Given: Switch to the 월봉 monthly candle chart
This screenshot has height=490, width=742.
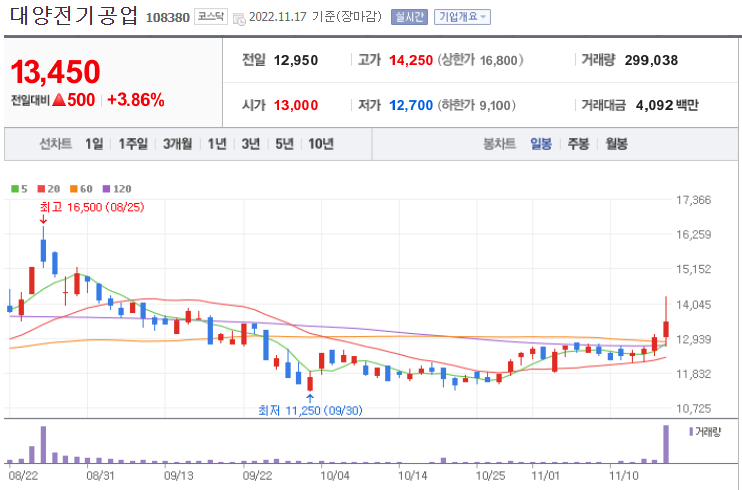Looking at the screenshot, I should point(617,143).
